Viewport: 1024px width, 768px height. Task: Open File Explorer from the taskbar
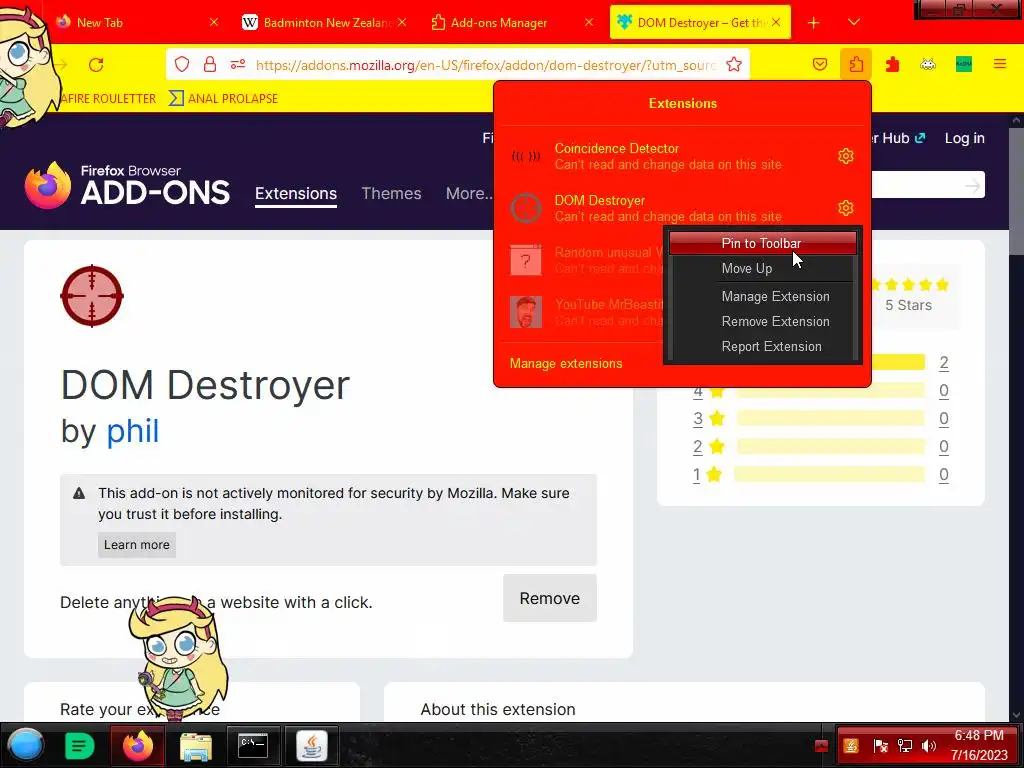tap(195, 746)
